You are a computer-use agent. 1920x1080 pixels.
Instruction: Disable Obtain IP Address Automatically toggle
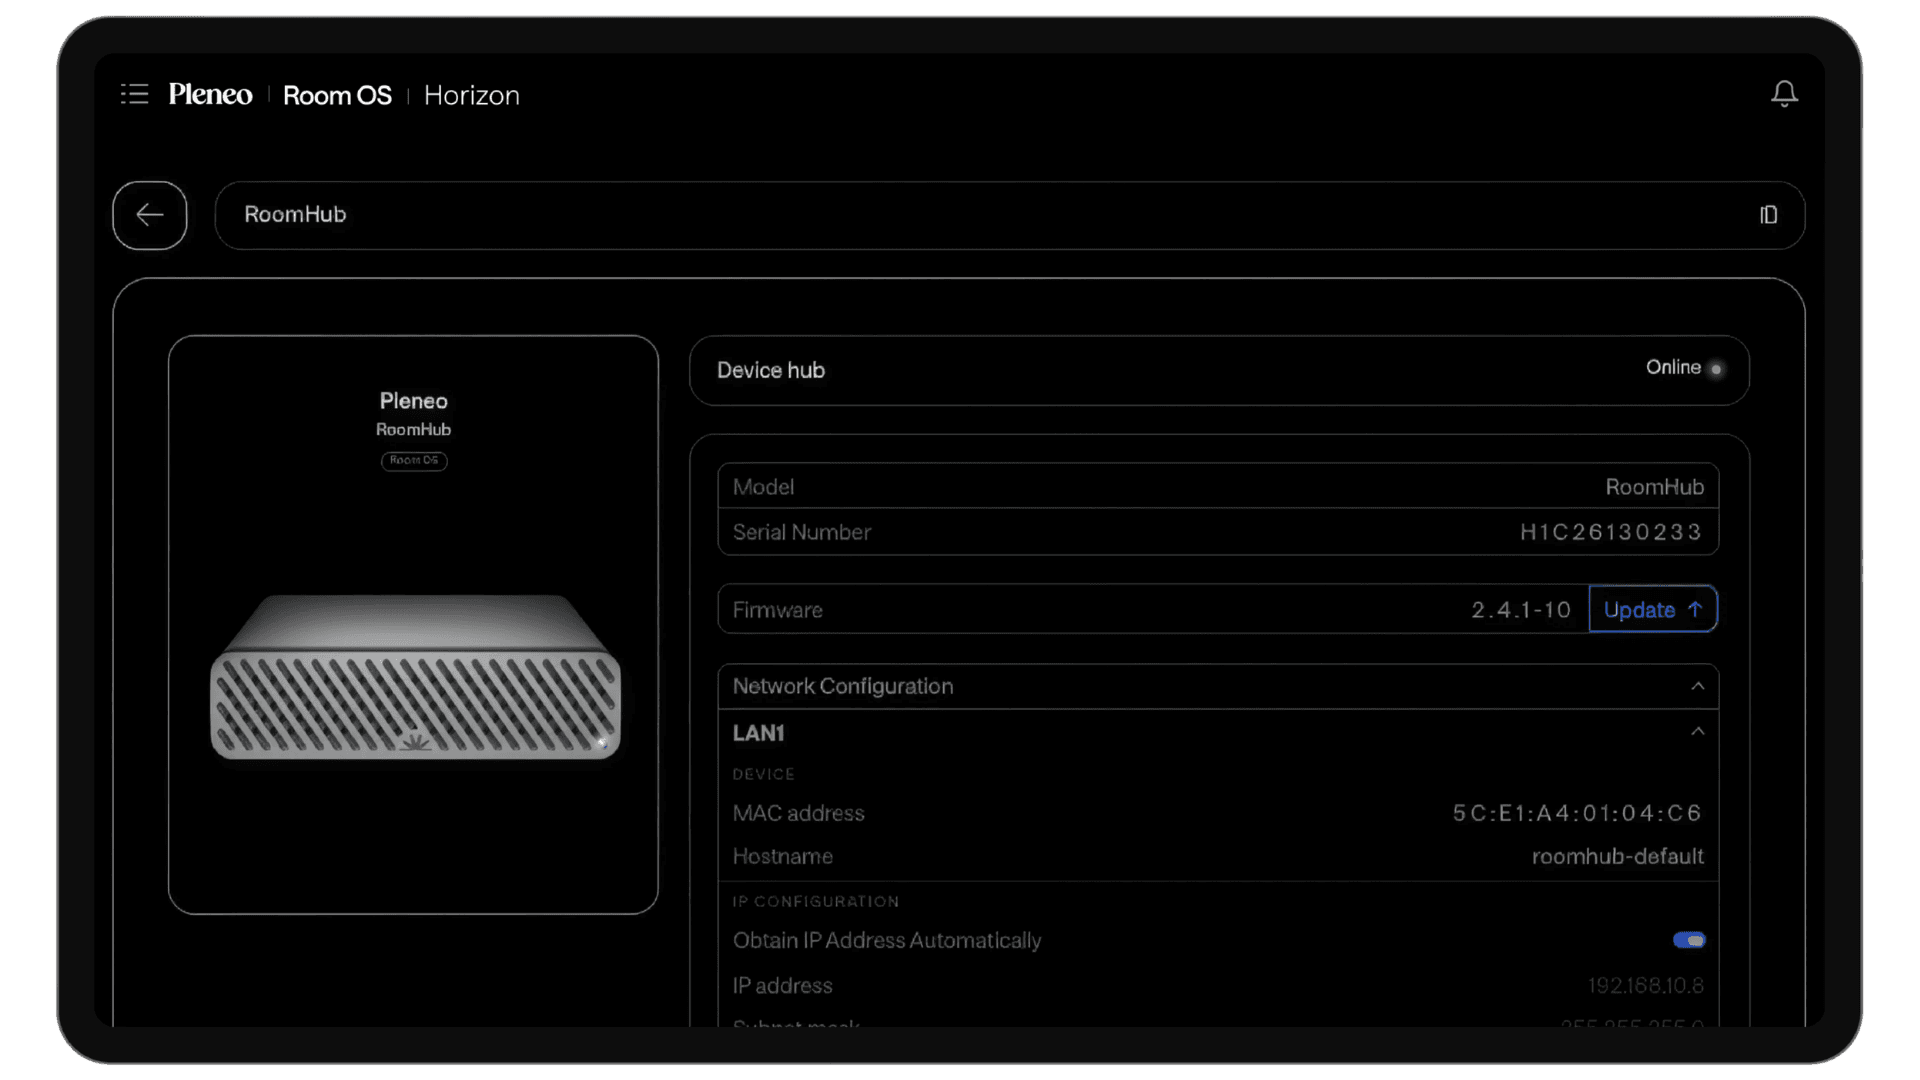click(1689, 940)
